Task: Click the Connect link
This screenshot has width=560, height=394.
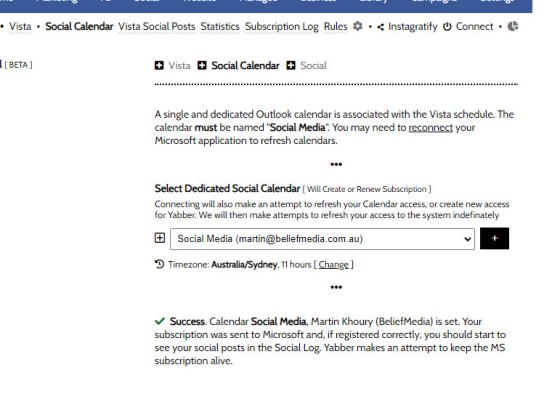Action: click(474, 26)
